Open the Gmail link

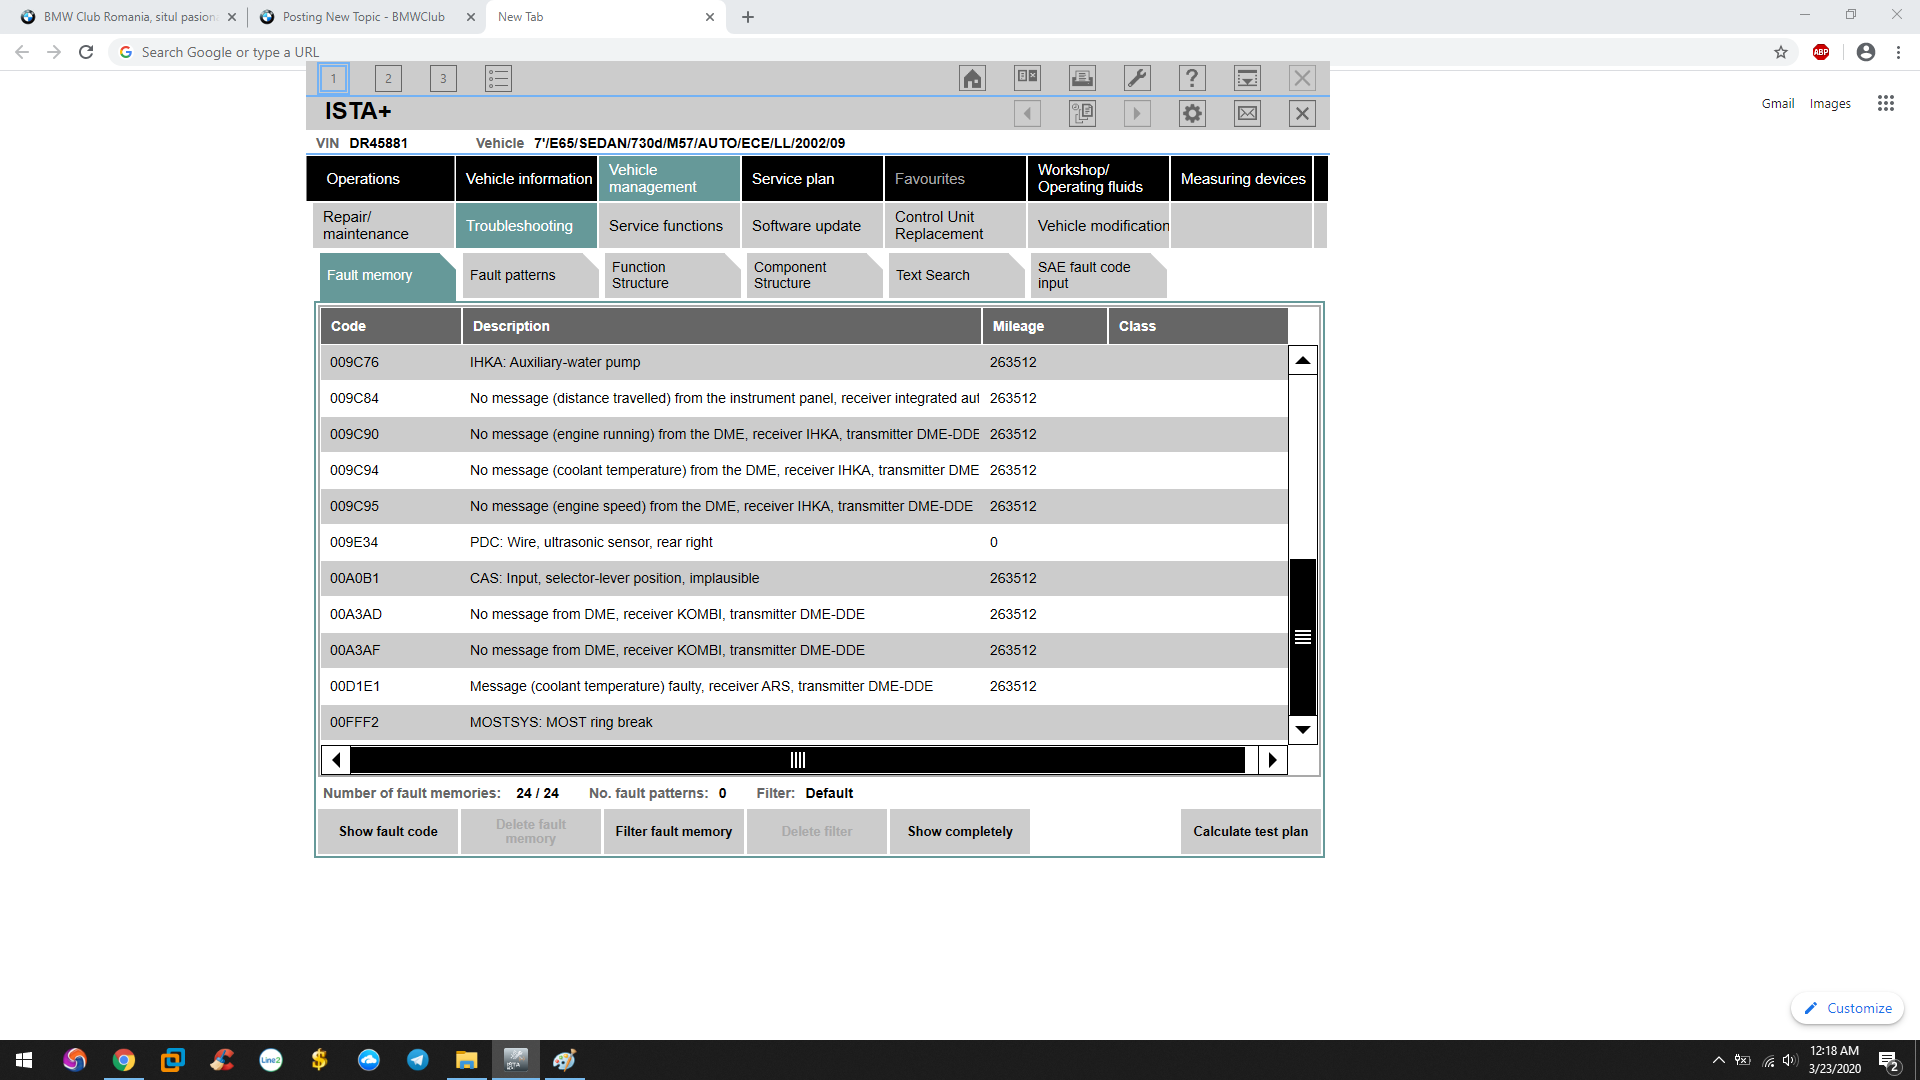click(x=1778, y=103)
